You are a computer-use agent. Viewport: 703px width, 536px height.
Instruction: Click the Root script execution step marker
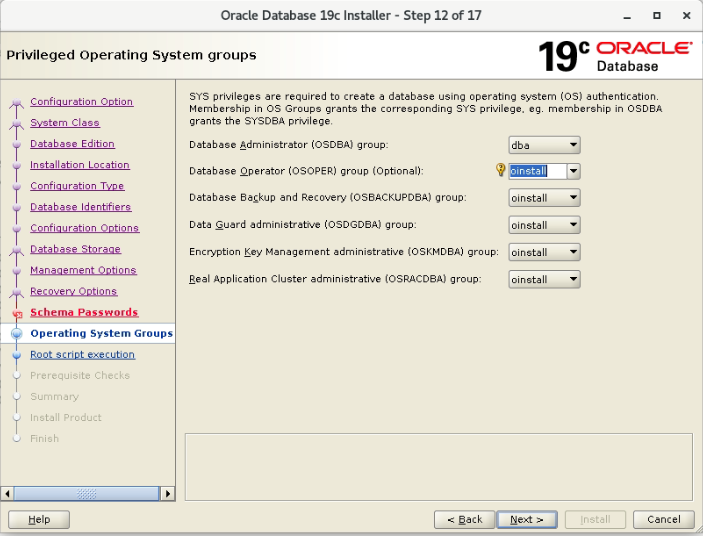[17, 355]
